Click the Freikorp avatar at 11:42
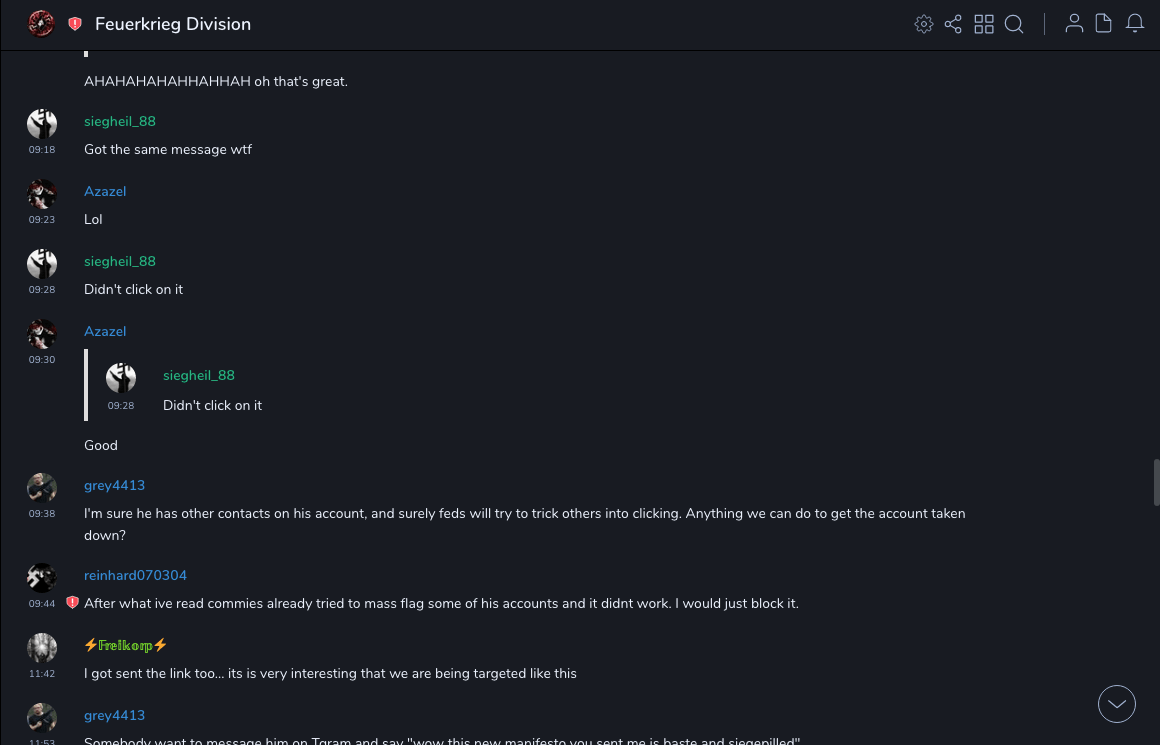The image size is (1160, 745). (x=42, y=648)
